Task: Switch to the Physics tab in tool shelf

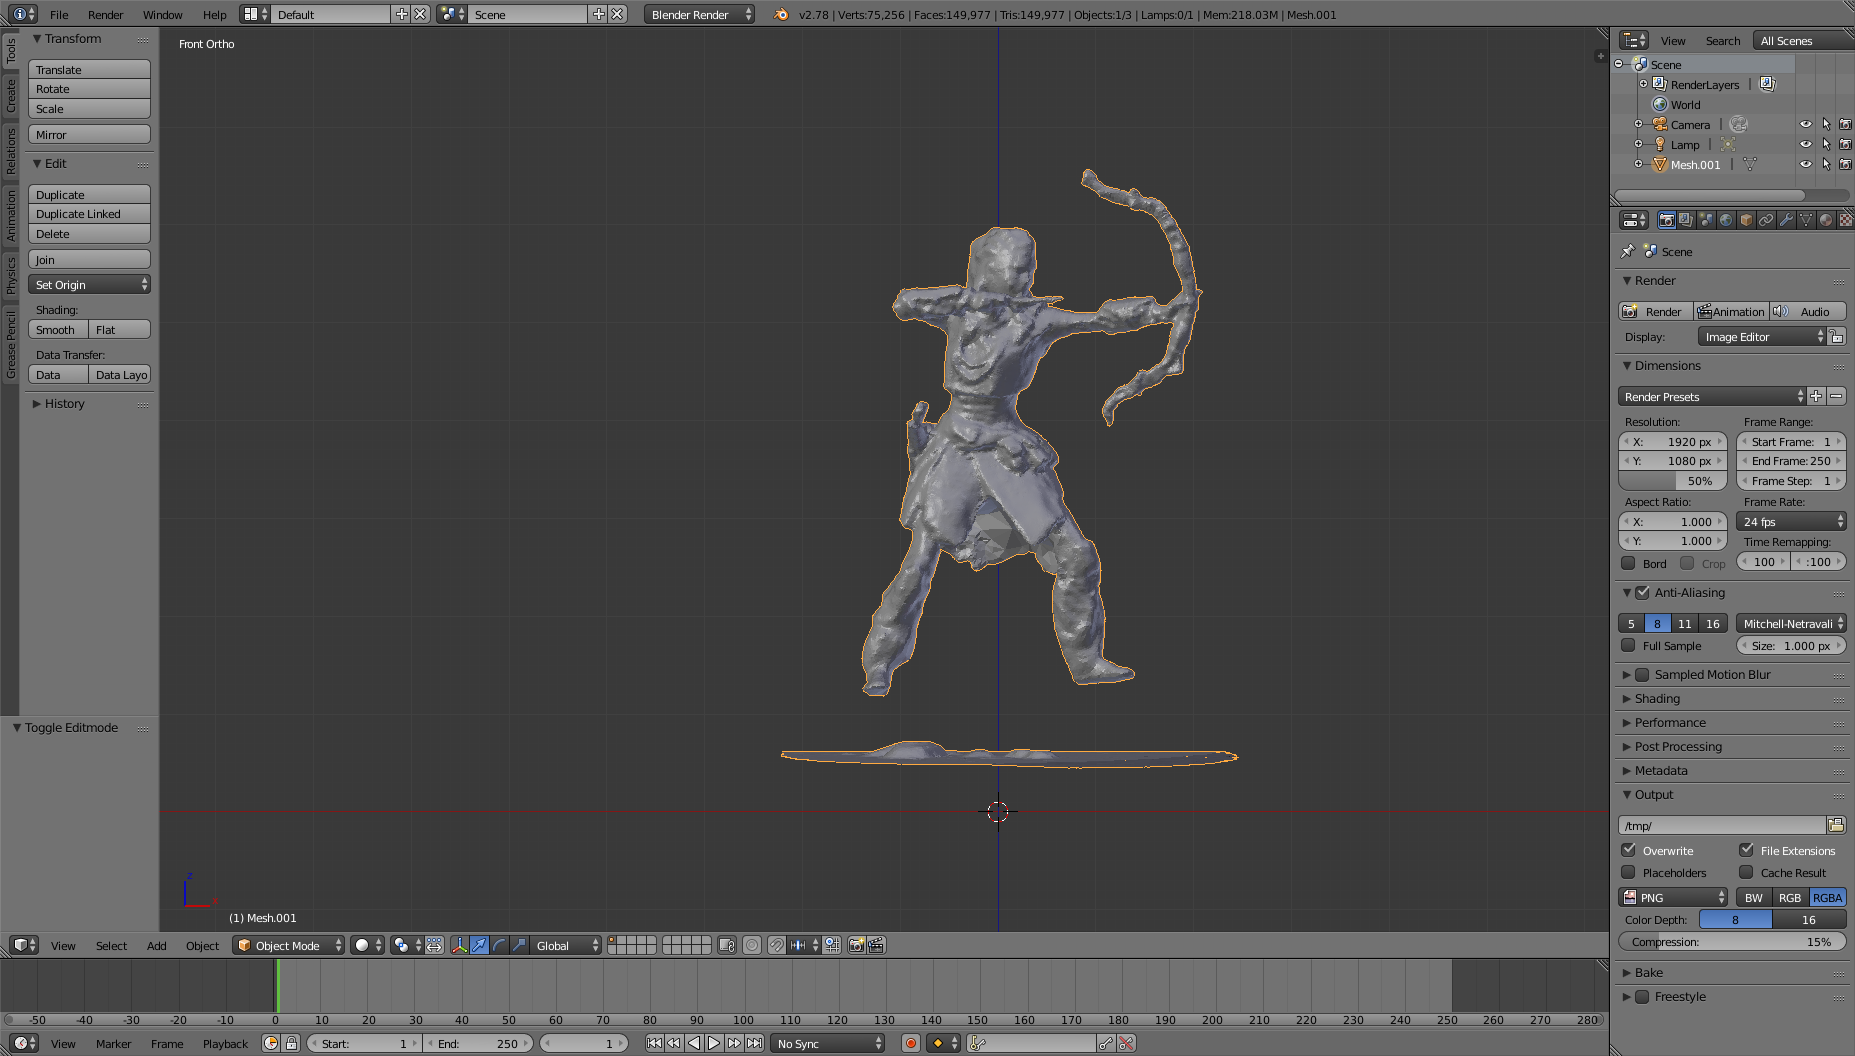Action: (10, 275)
